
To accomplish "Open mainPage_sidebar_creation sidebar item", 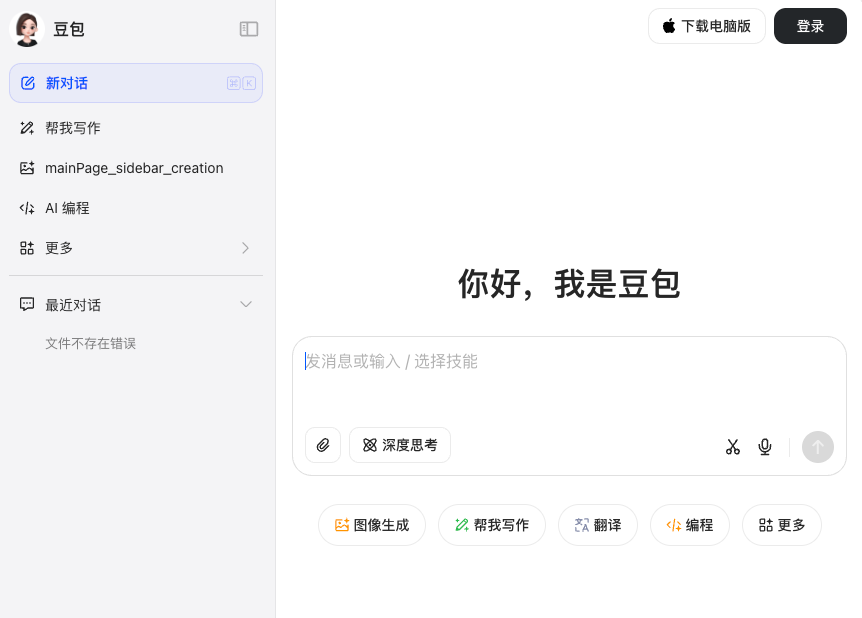I will click(x=136, y=168).
